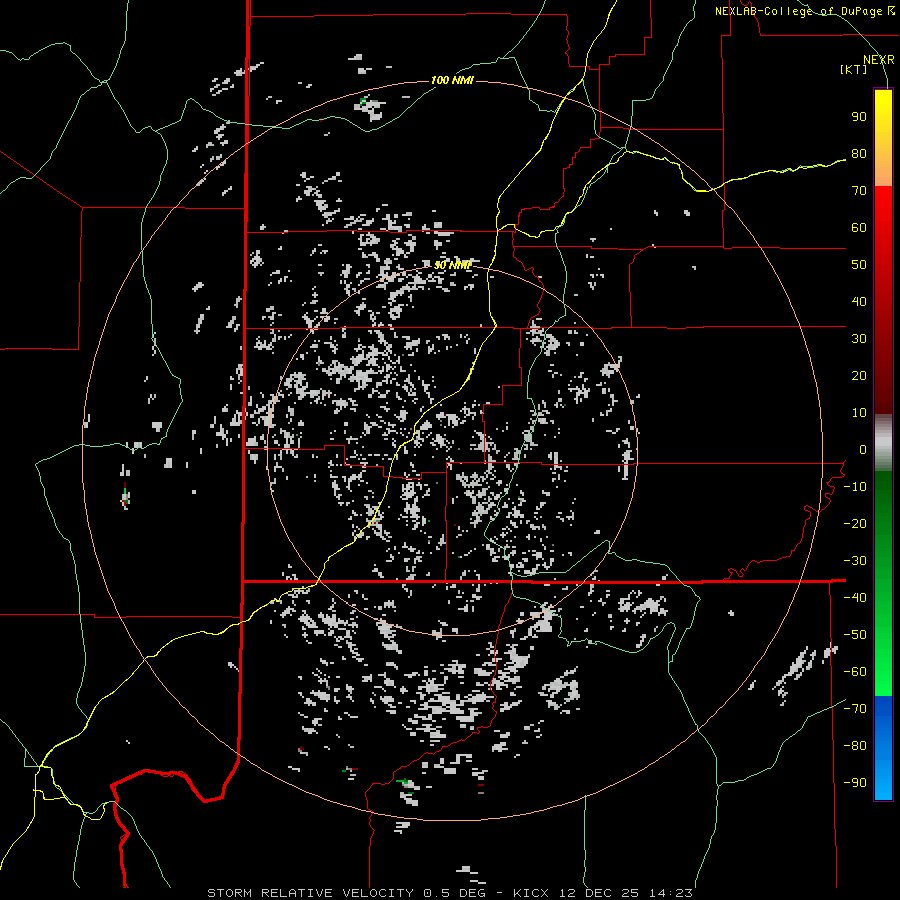Viewport: 900px width, 900px height.
Task: Click the 40 value on the velocity scale
Action: pos(859,301)
